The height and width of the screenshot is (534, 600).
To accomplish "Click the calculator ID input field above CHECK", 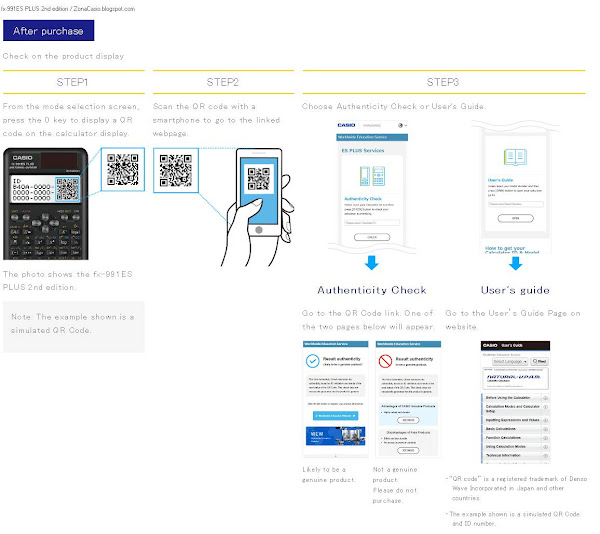I will pos(372,223).
